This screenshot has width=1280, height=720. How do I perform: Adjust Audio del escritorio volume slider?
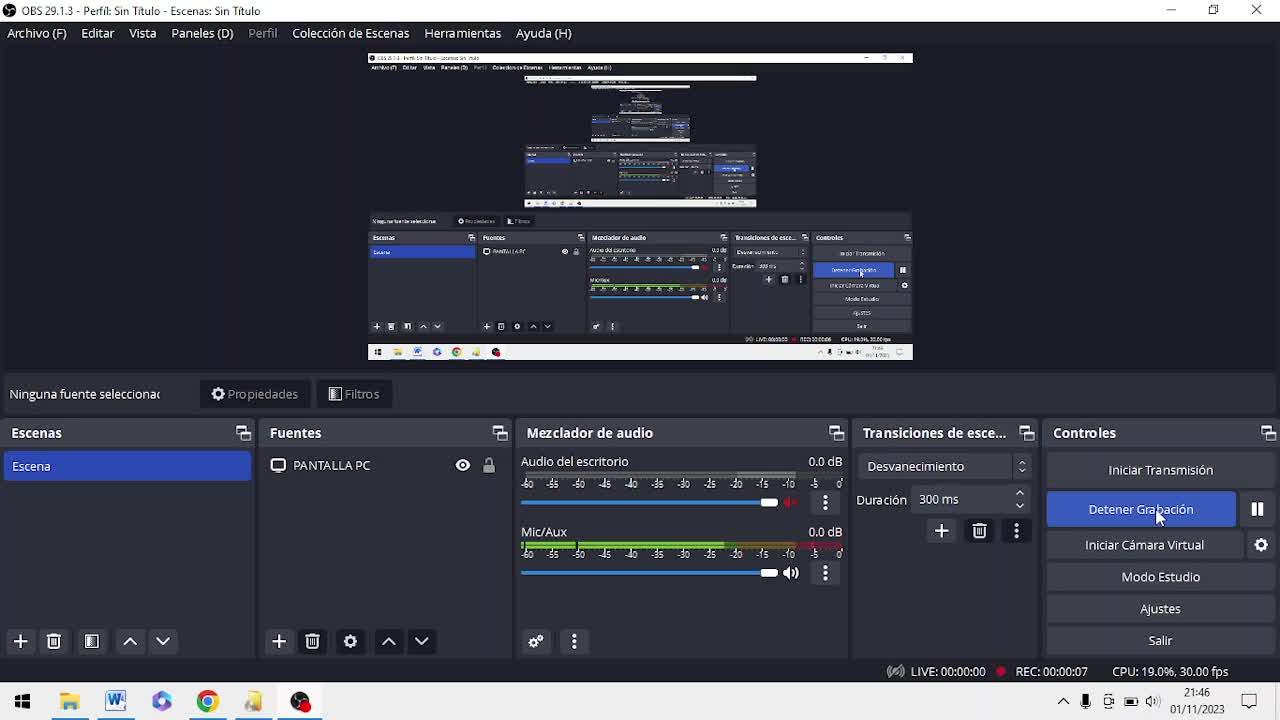pos(649,502)
